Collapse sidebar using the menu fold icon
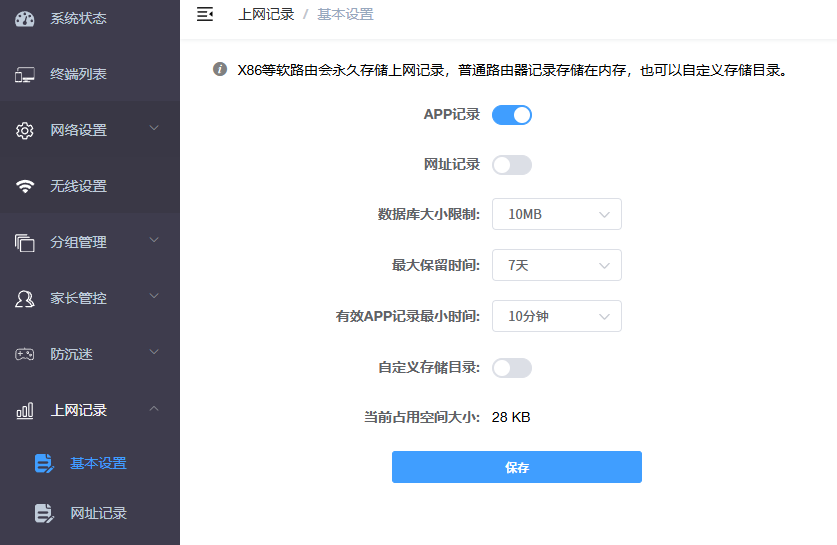 [x=205, y=14]
